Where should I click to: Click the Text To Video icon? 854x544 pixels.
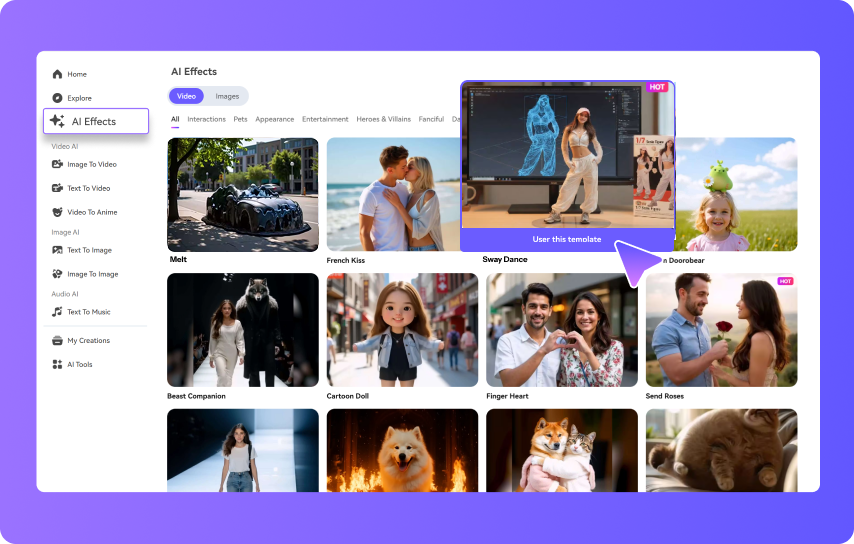click(57, 188)
